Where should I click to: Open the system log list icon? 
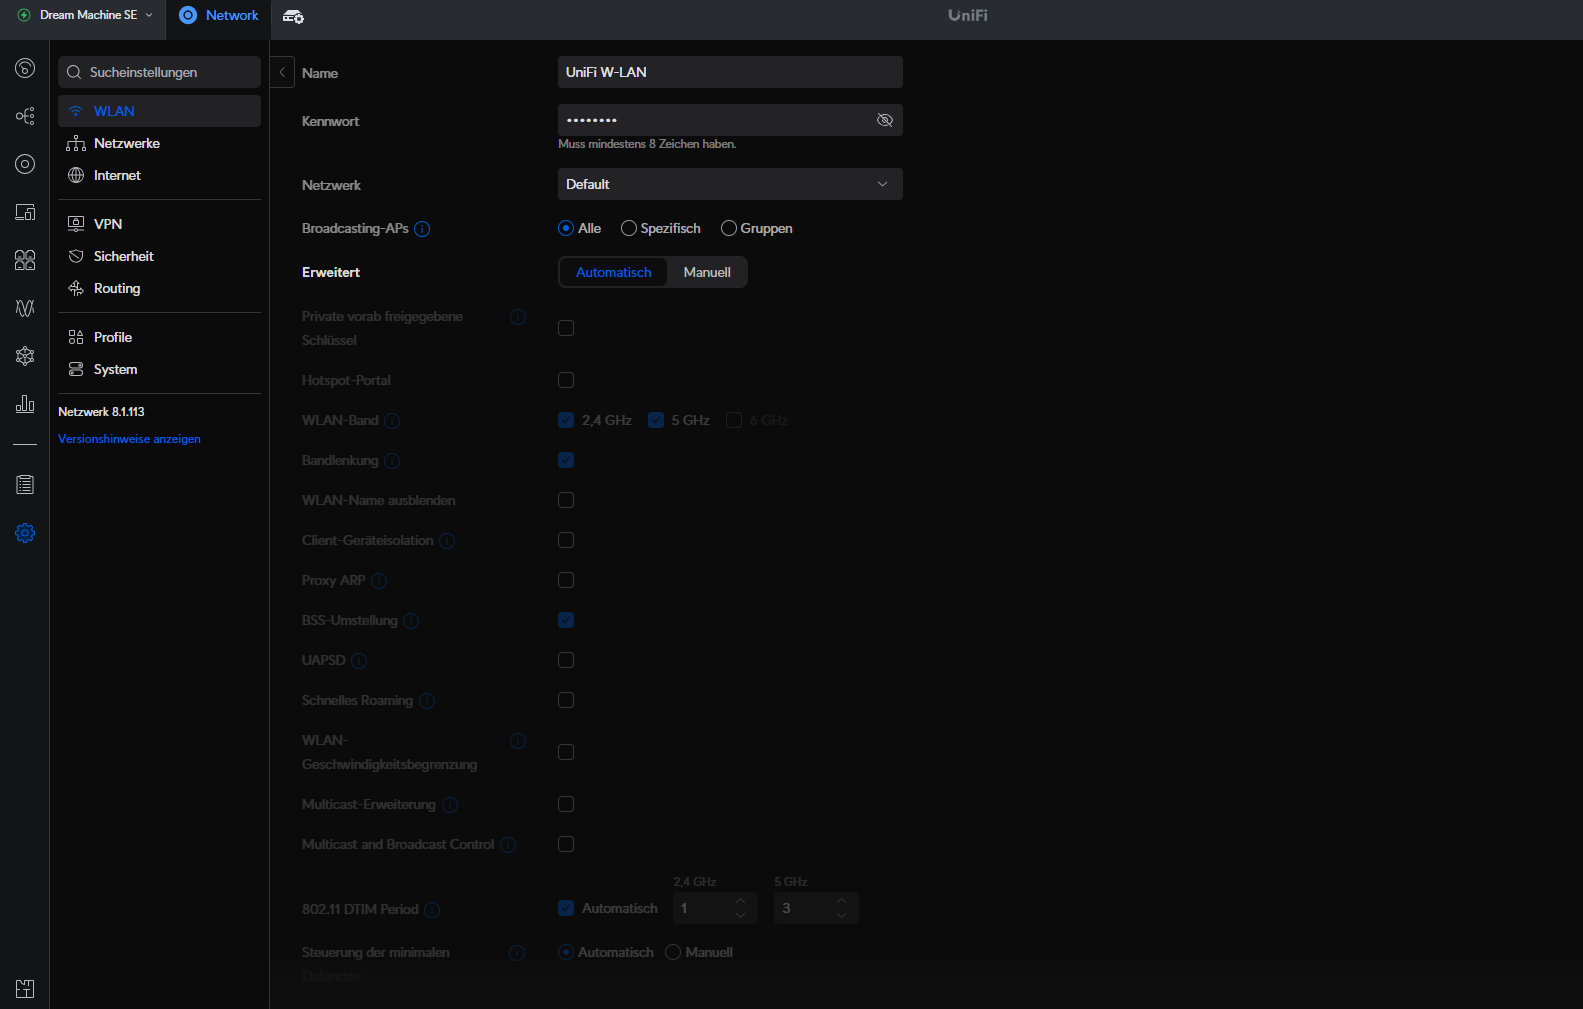click(x=25, y=485)
